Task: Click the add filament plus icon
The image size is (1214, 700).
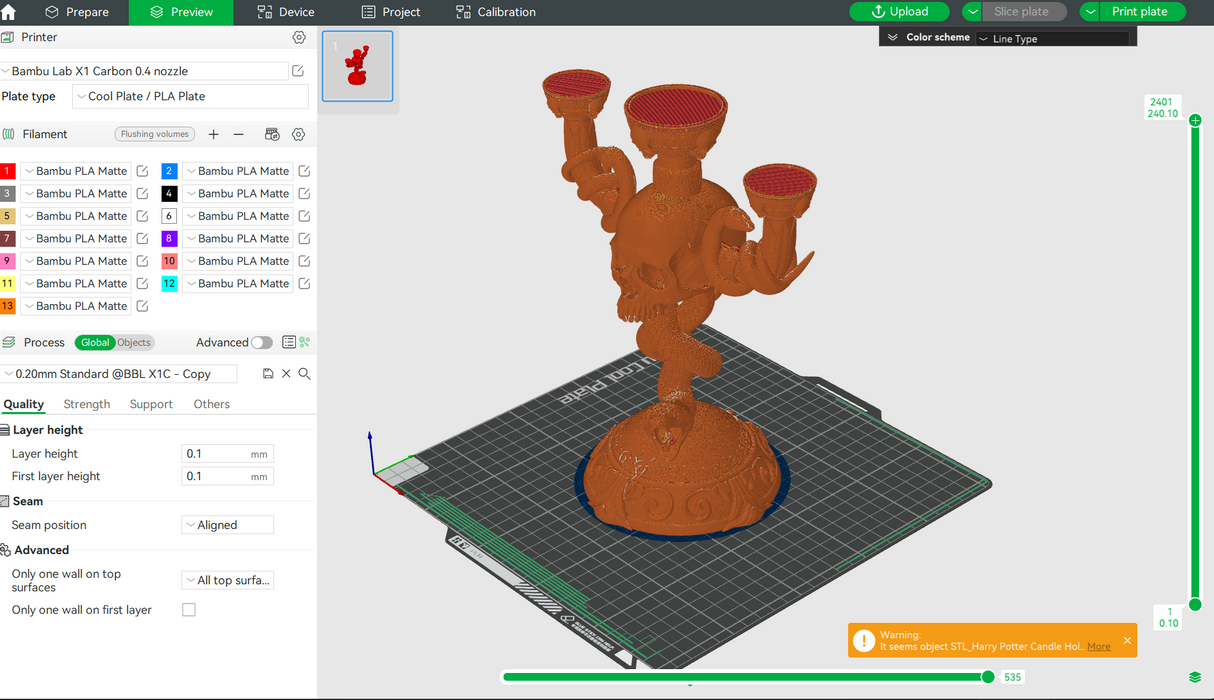Action: [213, 134]
